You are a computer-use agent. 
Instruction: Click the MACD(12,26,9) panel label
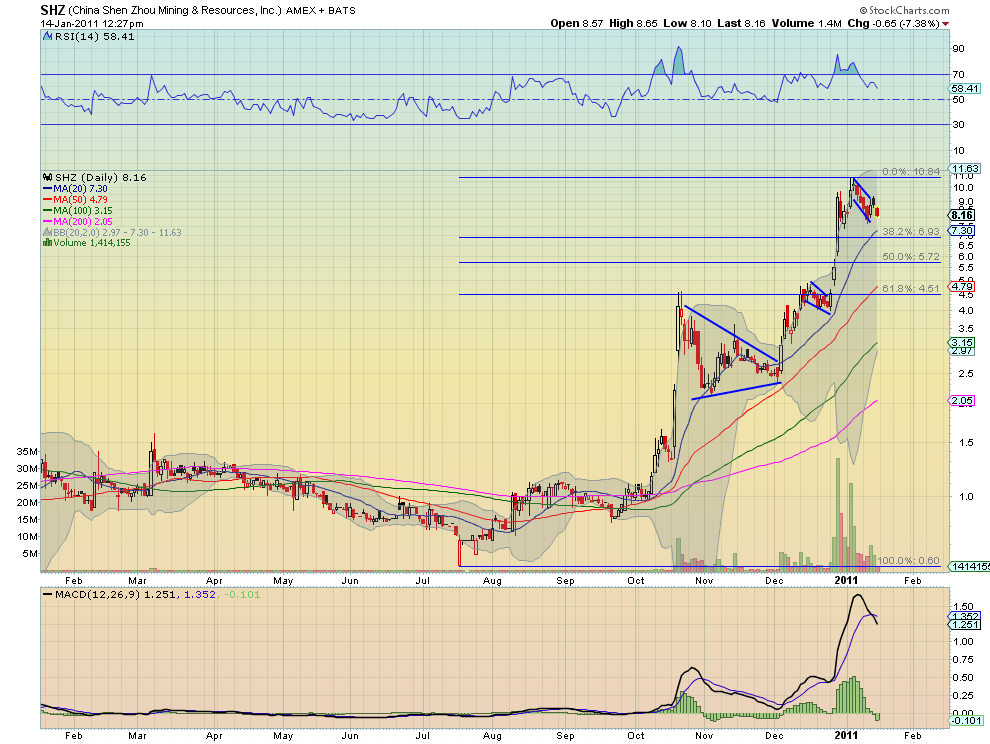[98, 594]
